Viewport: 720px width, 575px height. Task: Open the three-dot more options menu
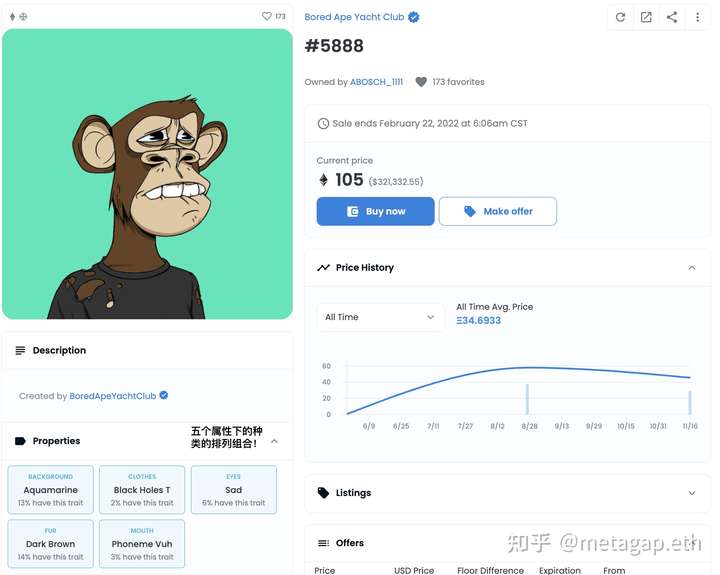point(698,17)
